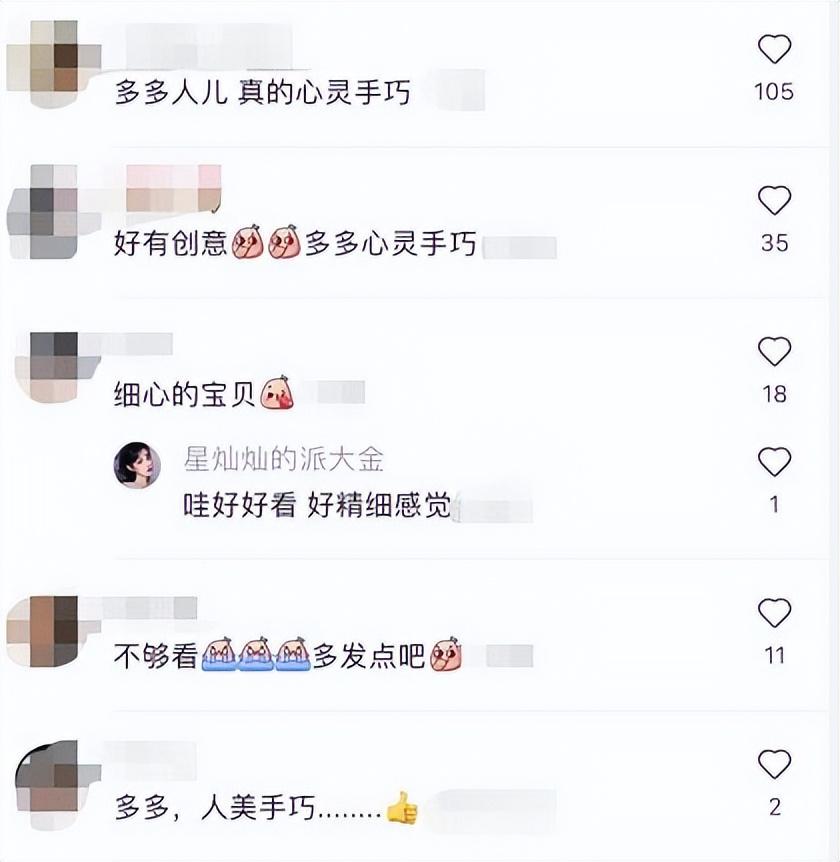Viewport: 840px width, 862px height.
Task: Tap the thumbs-up emoji in the last comment
Action: [402, 808]
